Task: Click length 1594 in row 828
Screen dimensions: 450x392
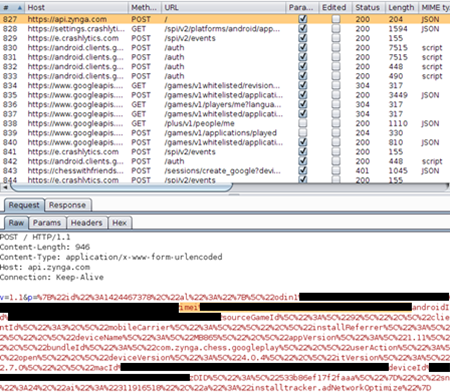Action: pos(398,29)
